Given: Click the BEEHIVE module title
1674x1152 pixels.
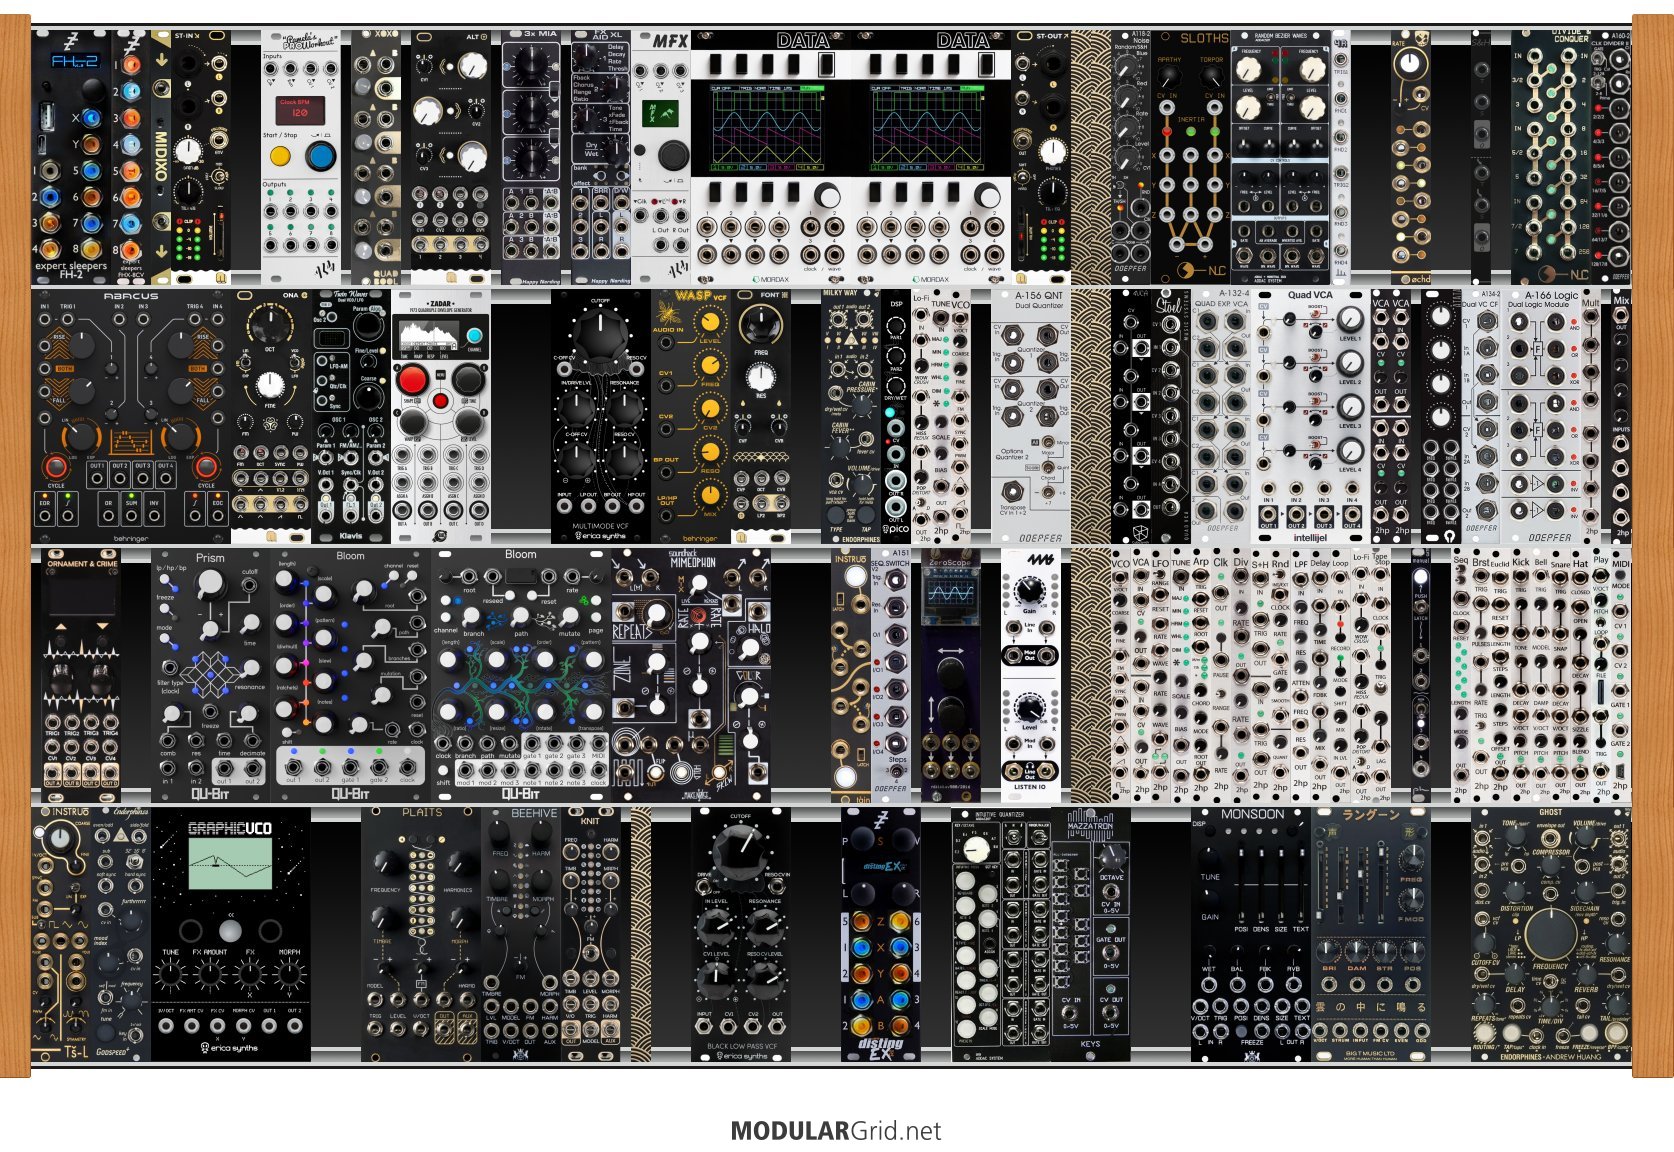Looking at the screenshot, I should click(x=533, y=814).
